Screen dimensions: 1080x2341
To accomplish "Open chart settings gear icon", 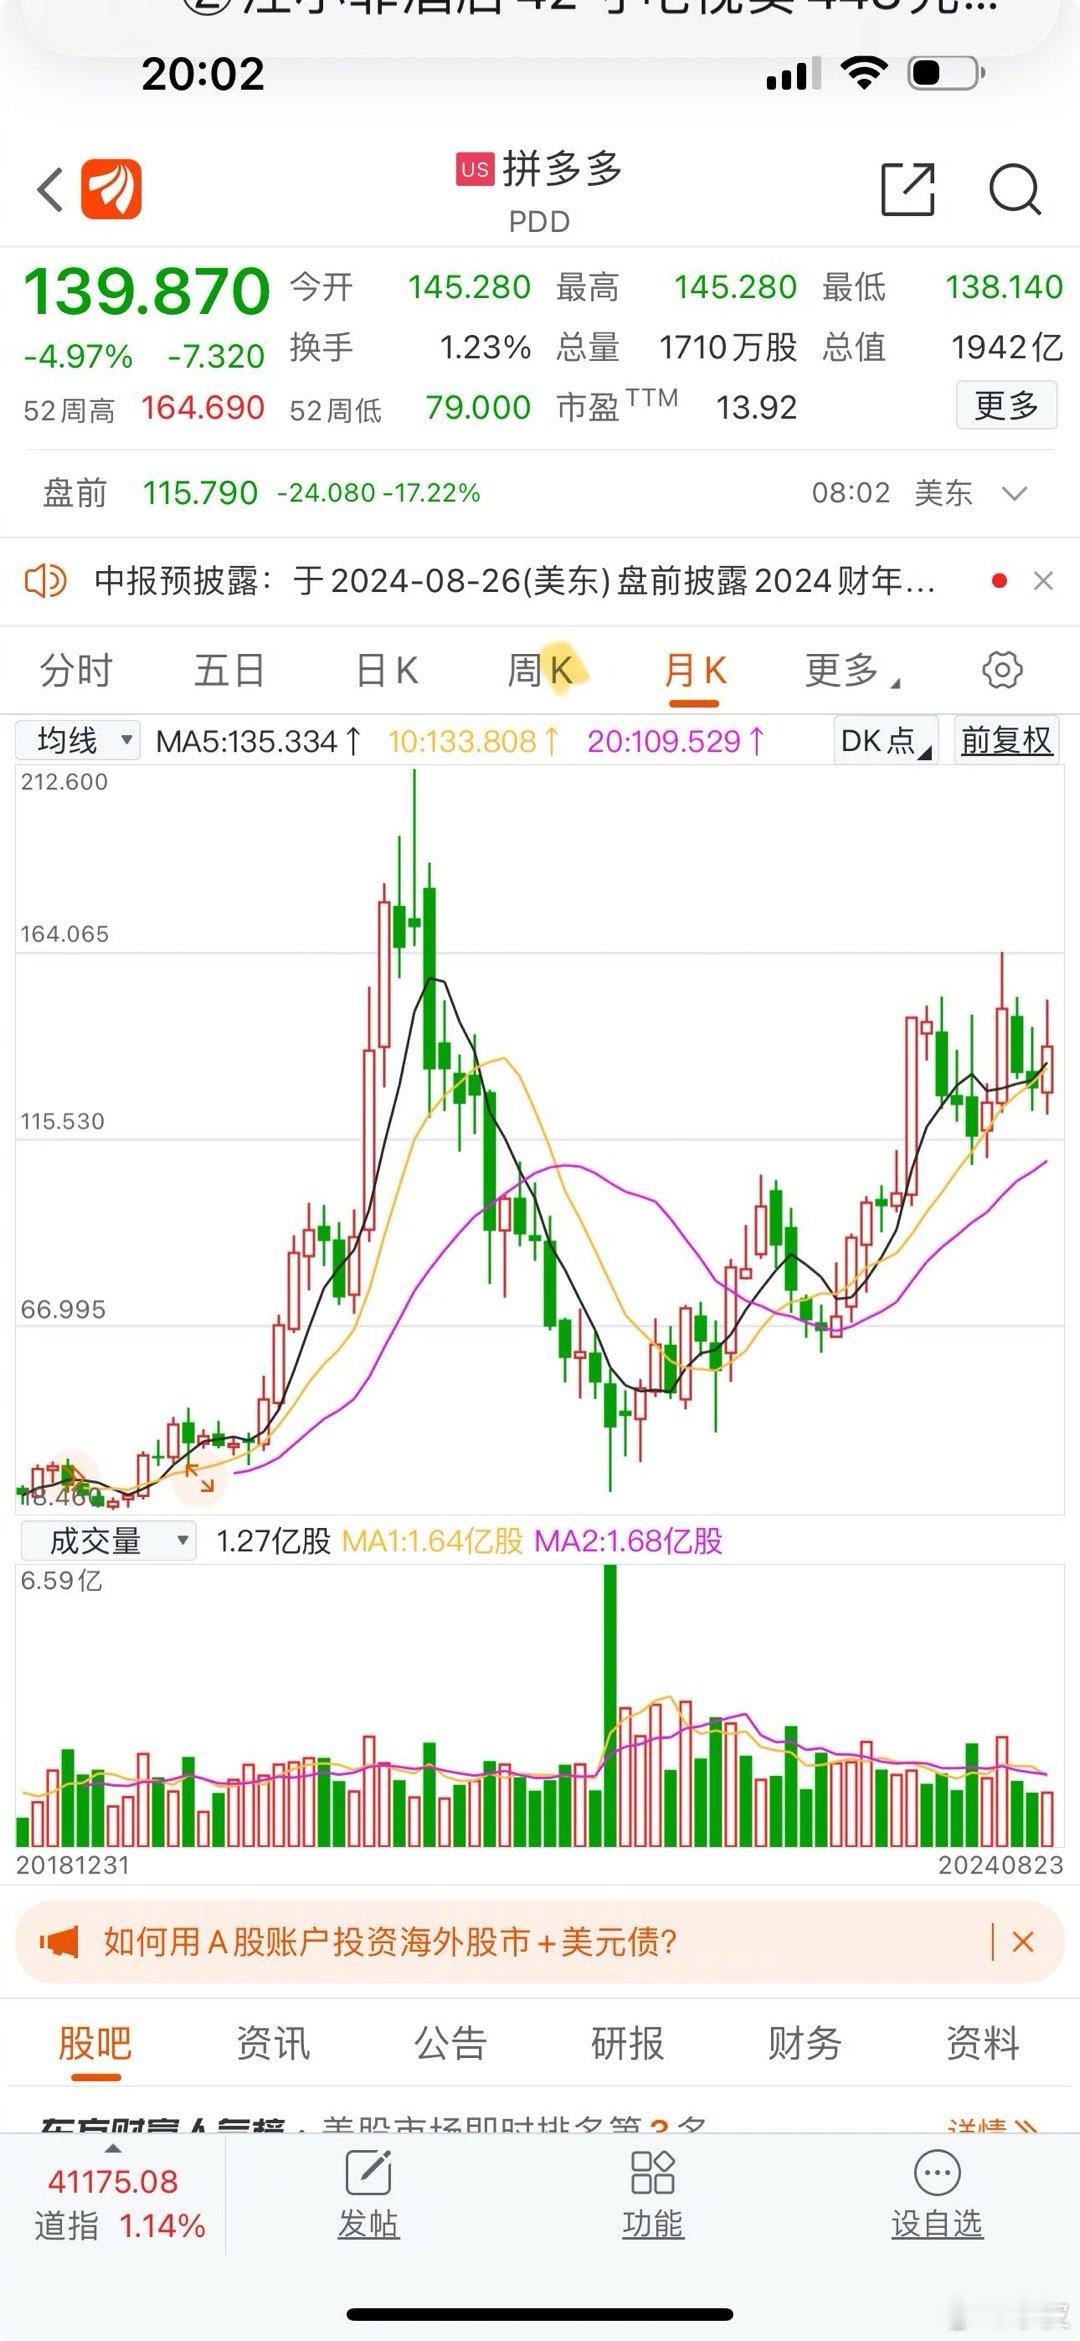I will click(x=1002, y=670).
